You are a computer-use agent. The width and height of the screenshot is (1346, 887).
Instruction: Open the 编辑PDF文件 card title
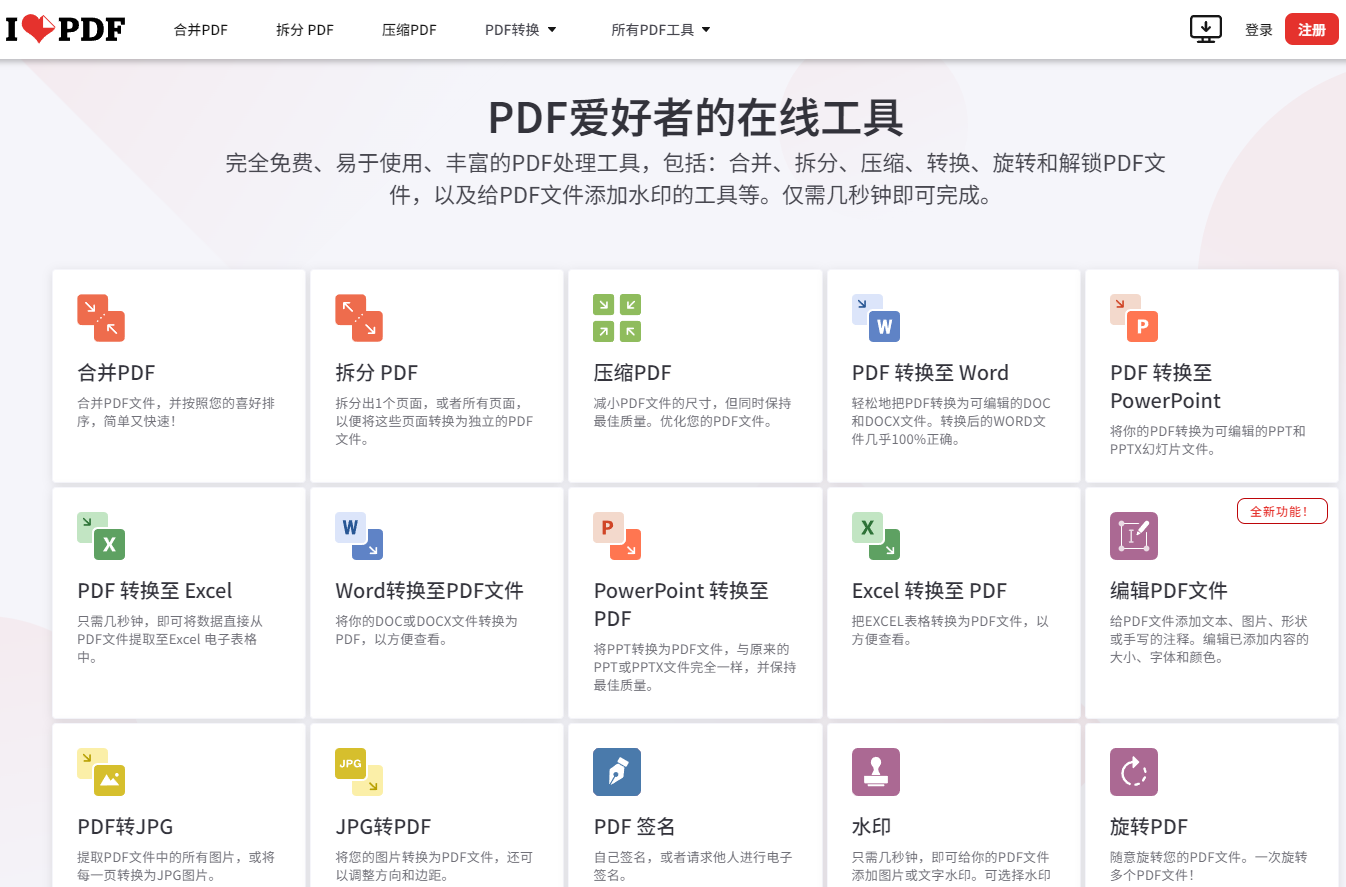[x=1169, y=591]
